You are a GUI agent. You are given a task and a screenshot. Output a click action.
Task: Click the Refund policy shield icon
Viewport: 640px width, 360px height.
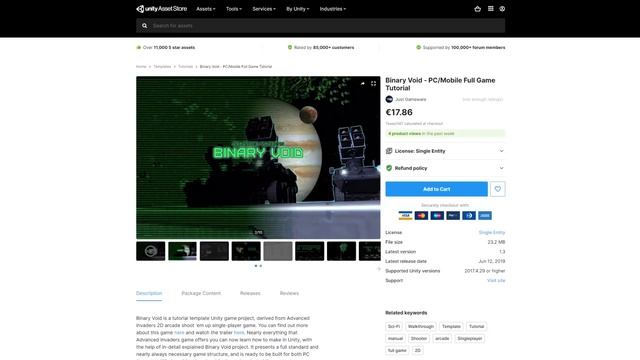pyautogui.click(x=389, y=168)
